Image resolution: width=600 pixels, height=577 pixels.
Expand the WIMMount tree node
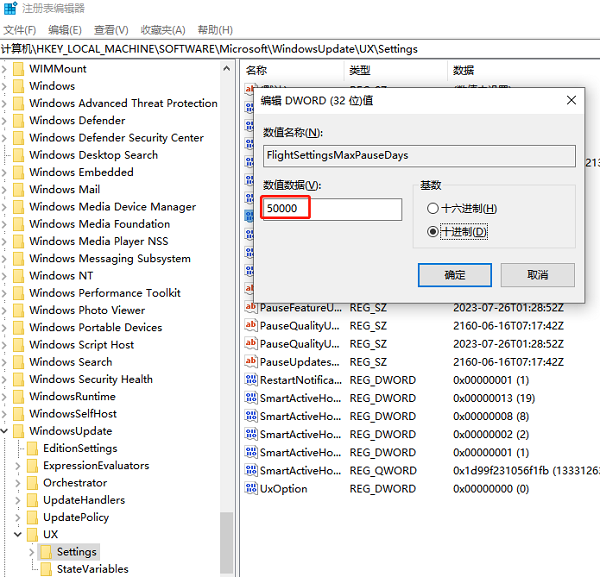click(4, 69)
